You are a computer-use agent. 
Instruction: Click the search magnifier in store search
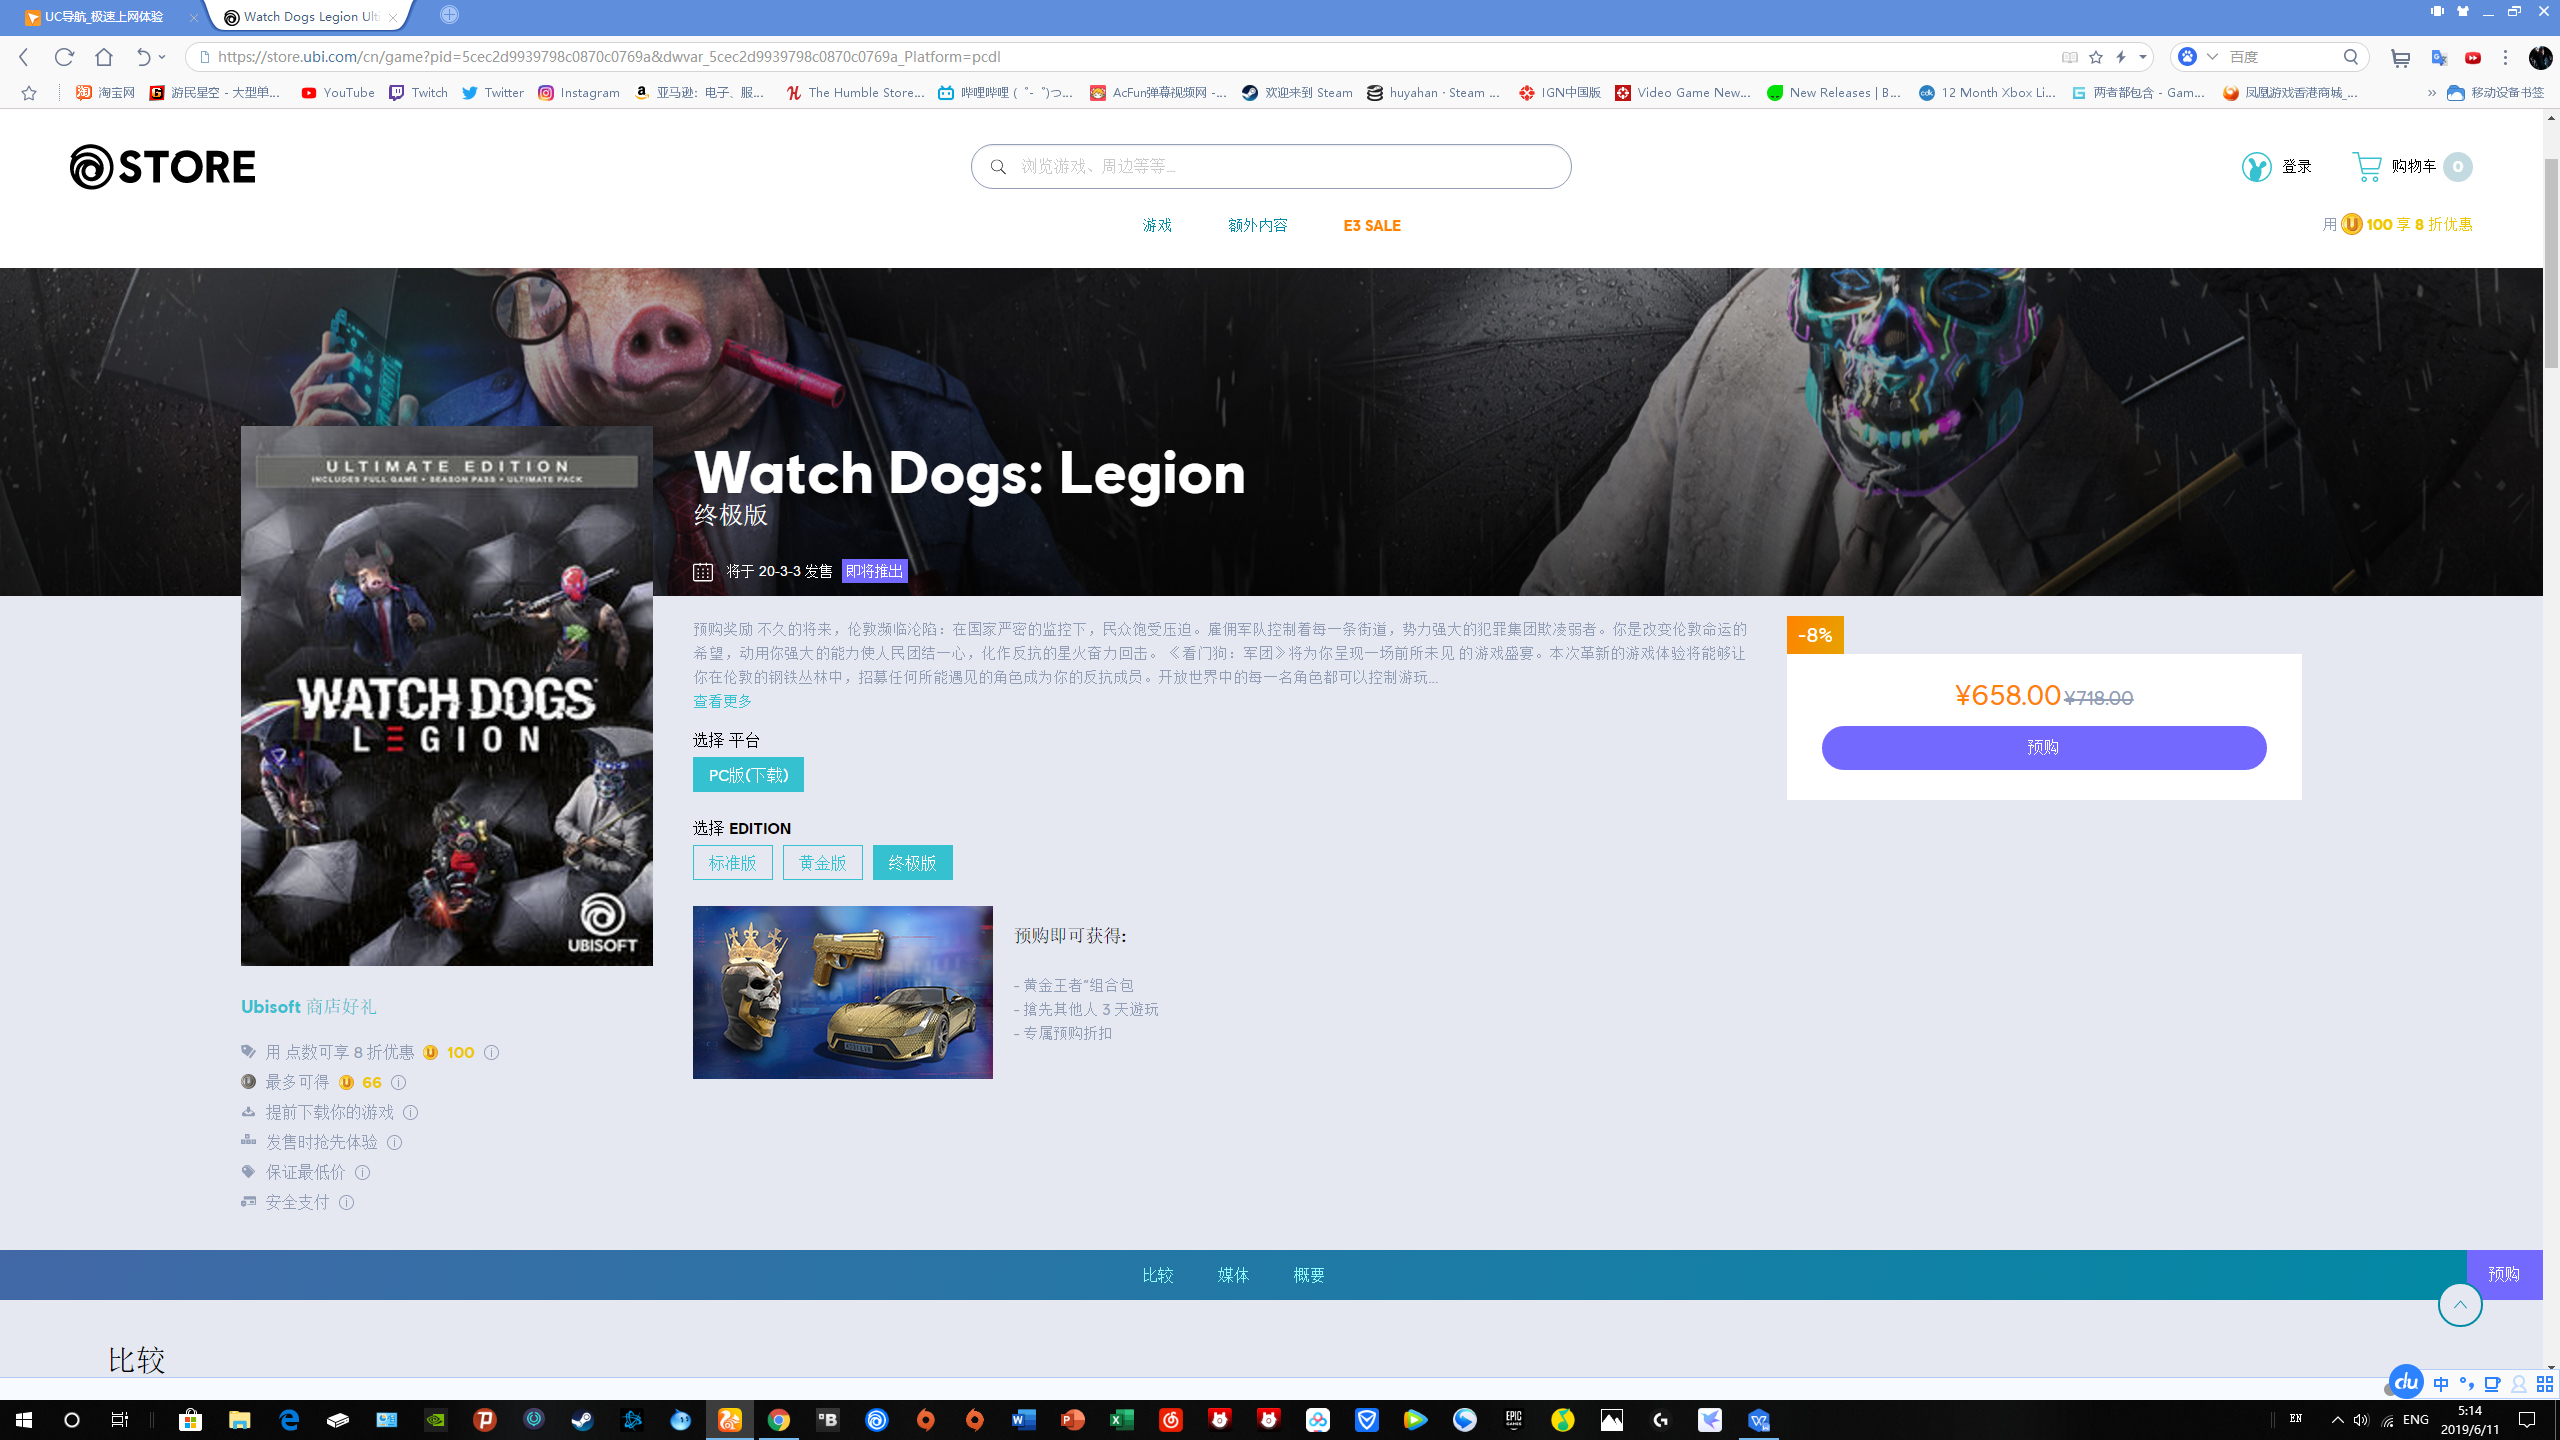tap(998, 167)
